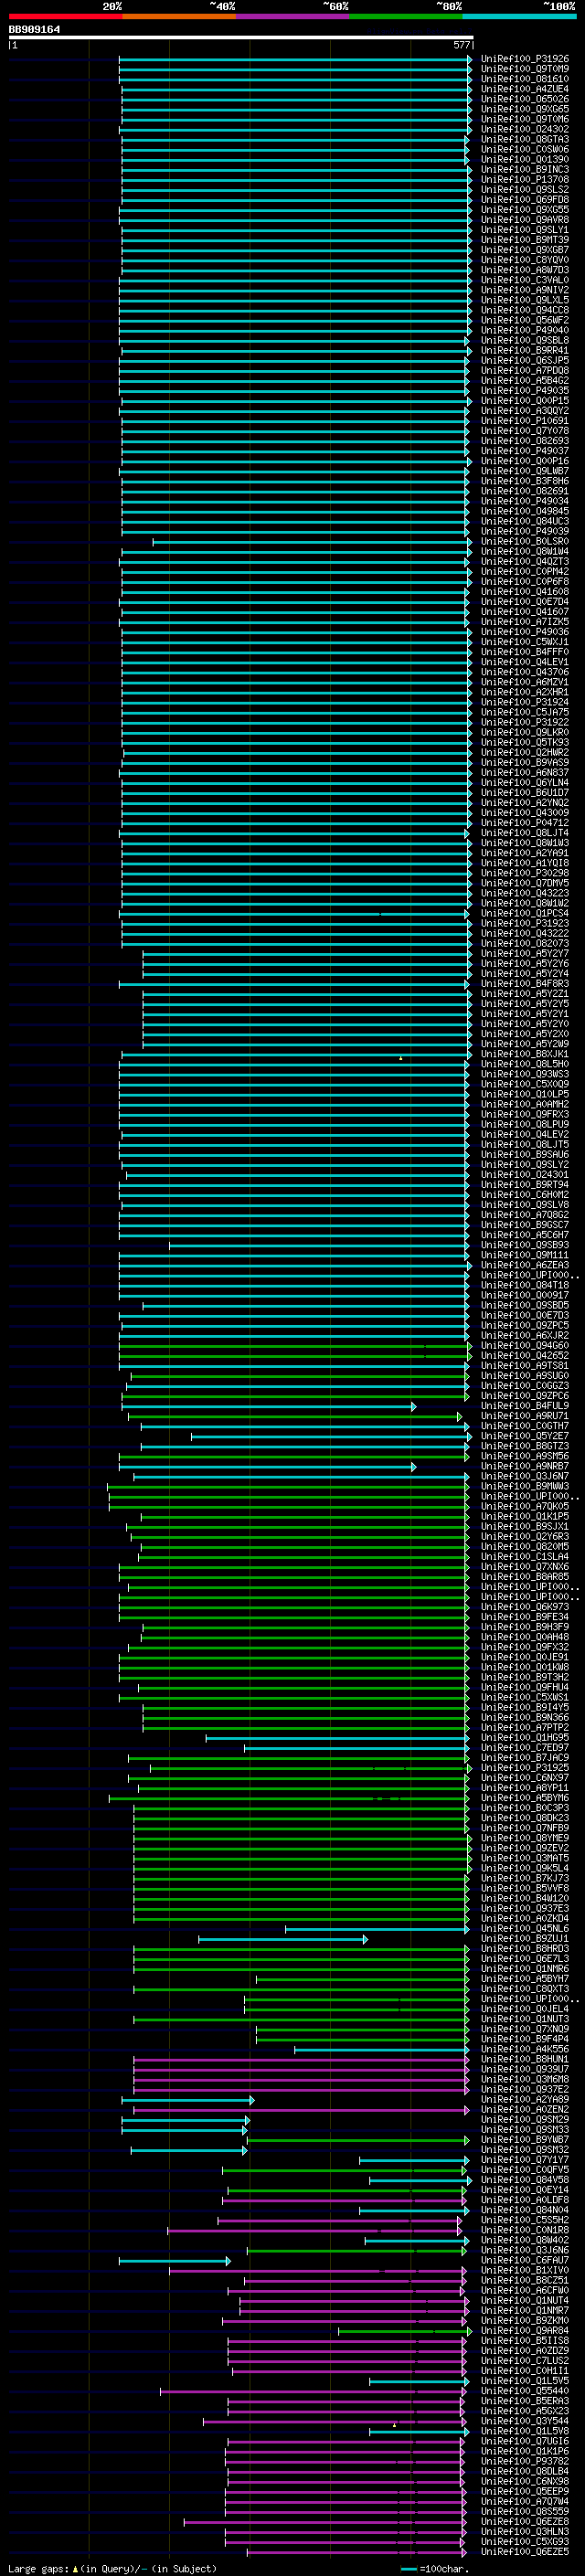Select the UniRef100_P93782 label
This screenshot has width=585, height=2576.
(525, 2461)
